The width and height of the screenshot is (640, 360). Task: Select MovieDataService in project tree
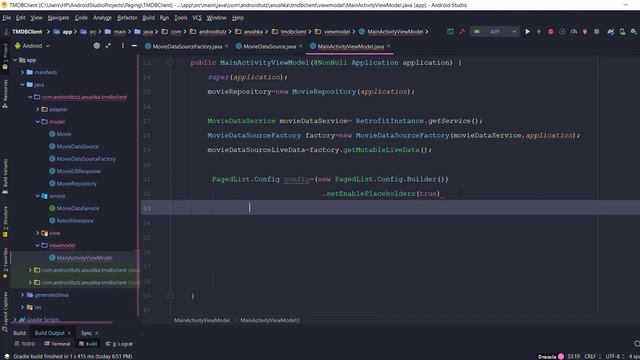pos(78,208)
